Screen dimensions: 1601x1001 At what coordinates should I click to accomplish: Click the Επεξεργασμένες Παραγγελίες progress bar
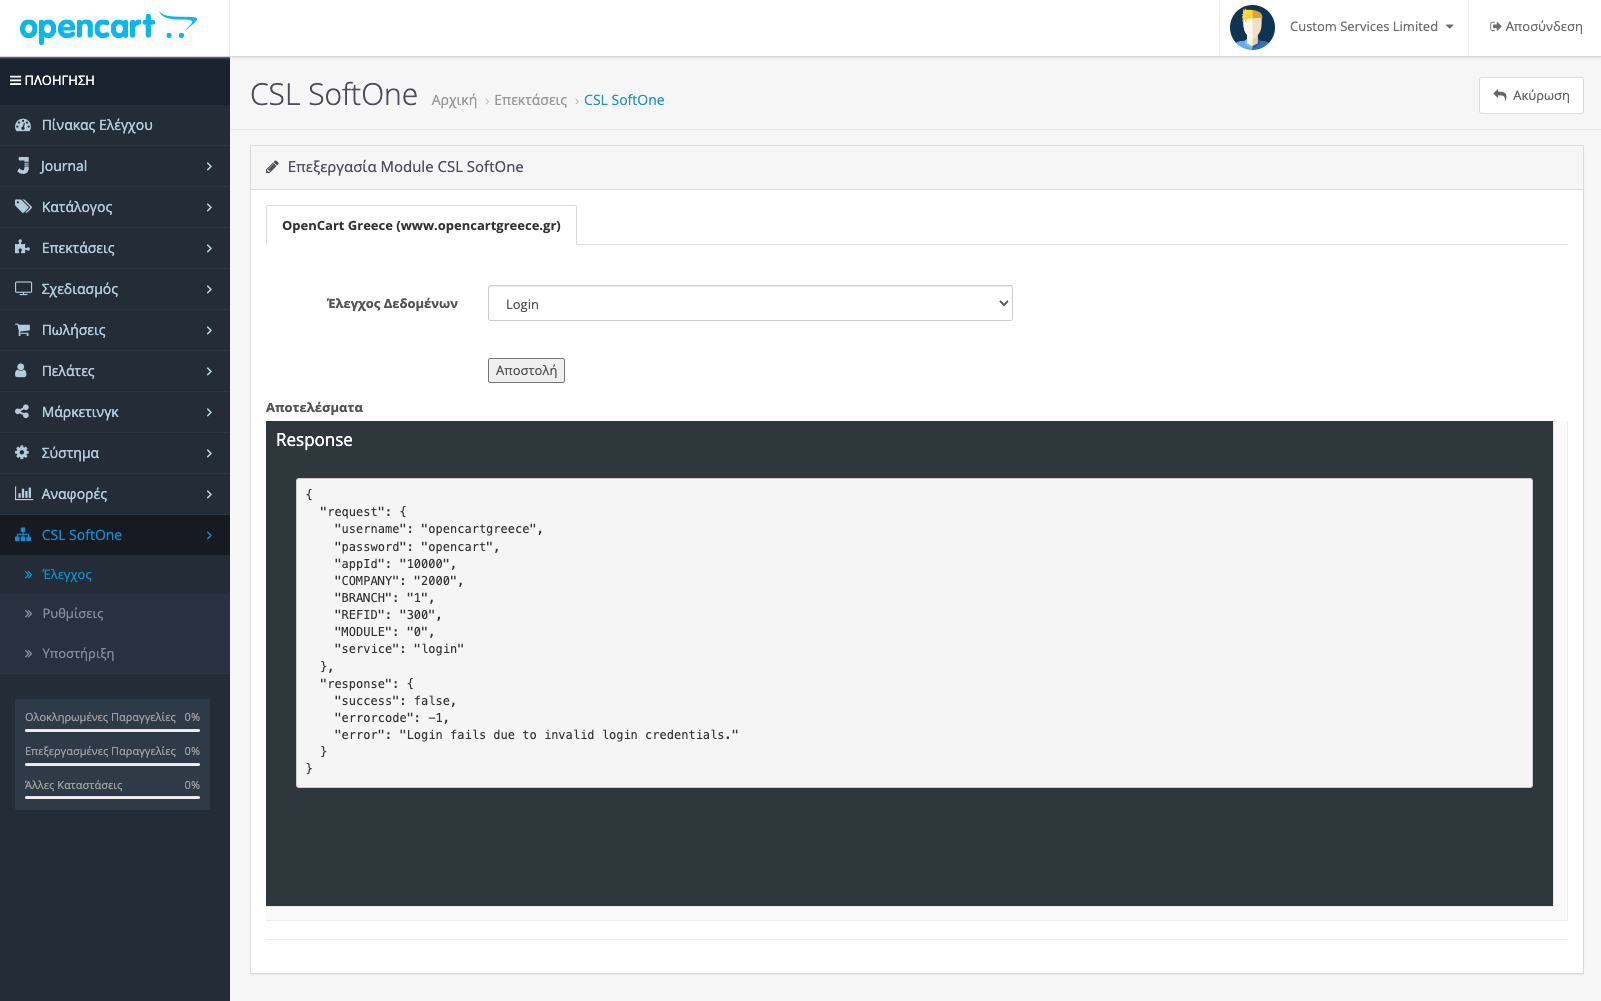(112, 764)
